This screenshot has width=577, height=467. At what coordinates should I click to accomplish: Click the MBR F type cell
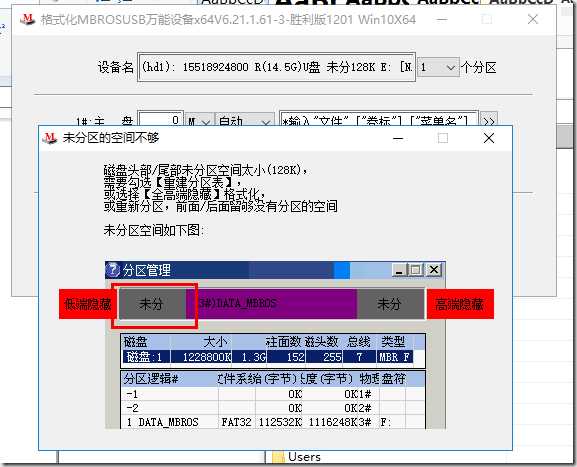pos(395,357)
